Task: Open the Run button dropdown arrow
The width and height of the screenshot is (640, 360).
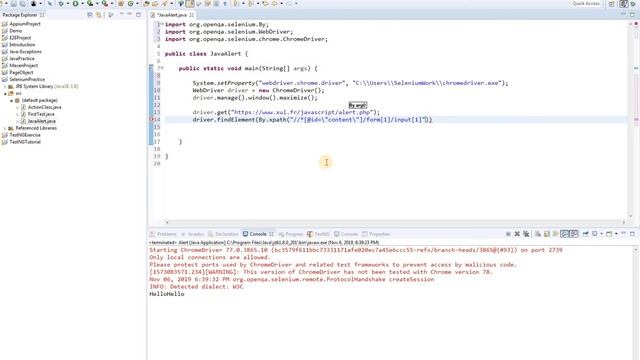Action: 82,4
